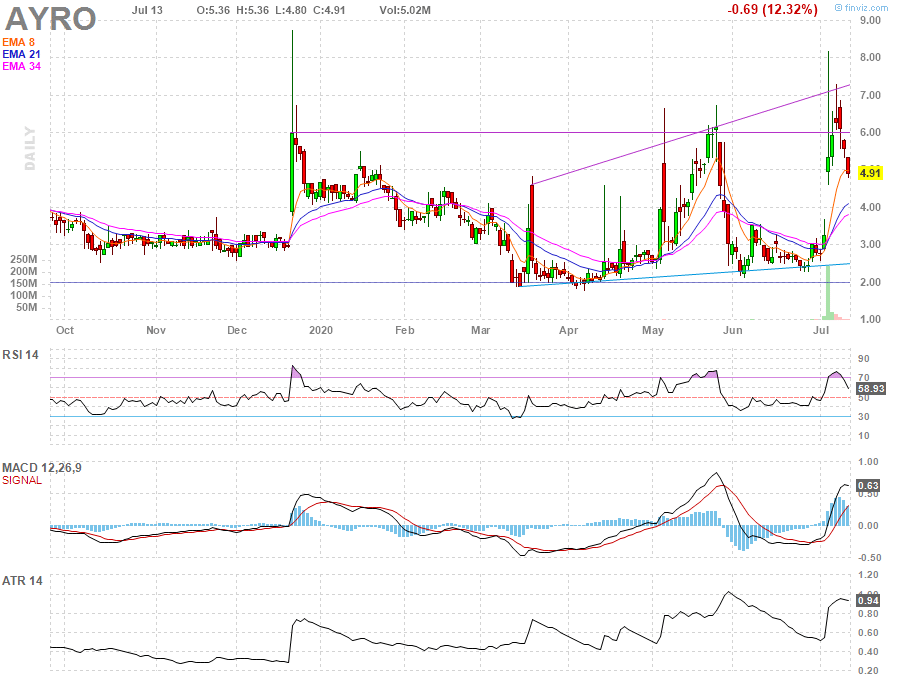Click the EMA 34 legend label
The image size is (900, 679).
click(x=21, y=67)
